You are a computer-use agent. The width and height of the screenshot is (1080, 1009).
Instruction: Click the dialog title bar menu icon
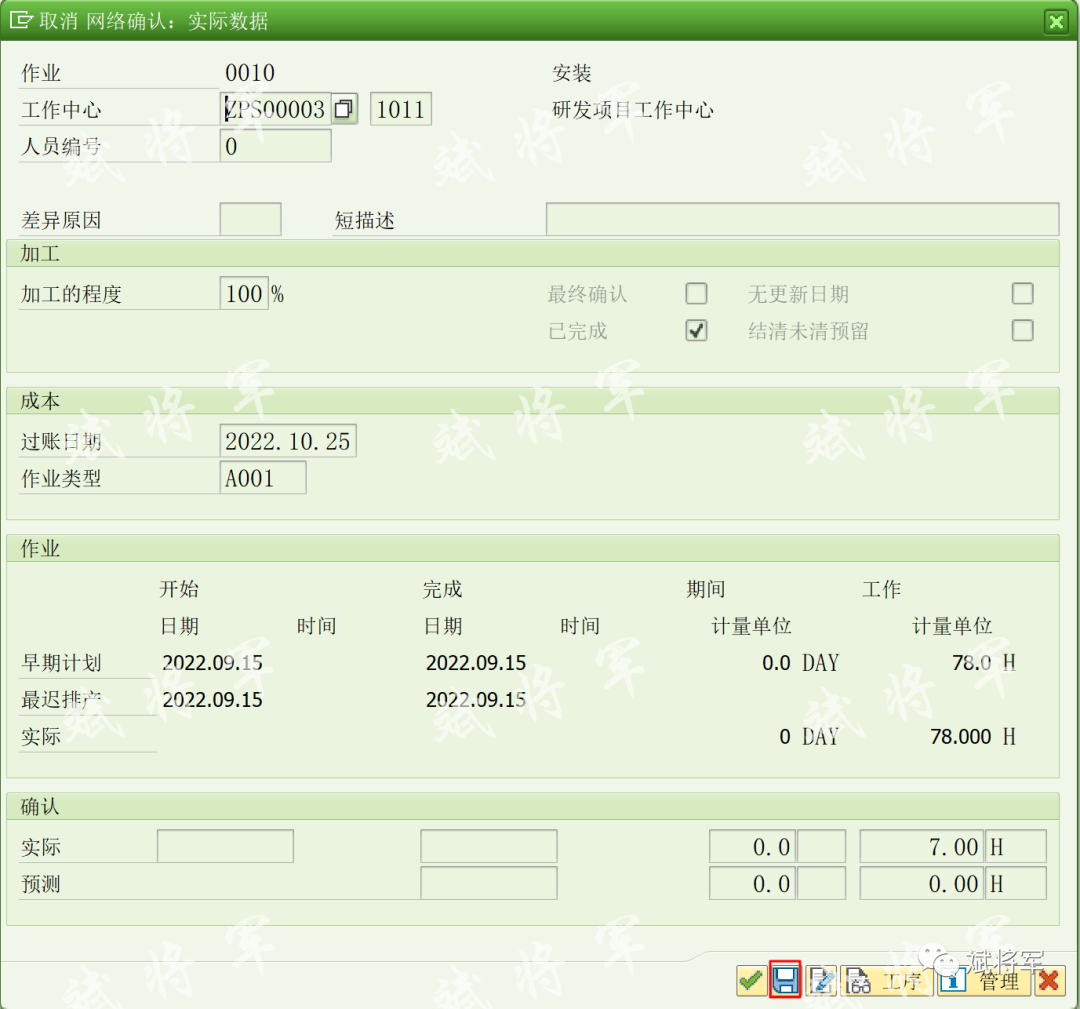21,20
